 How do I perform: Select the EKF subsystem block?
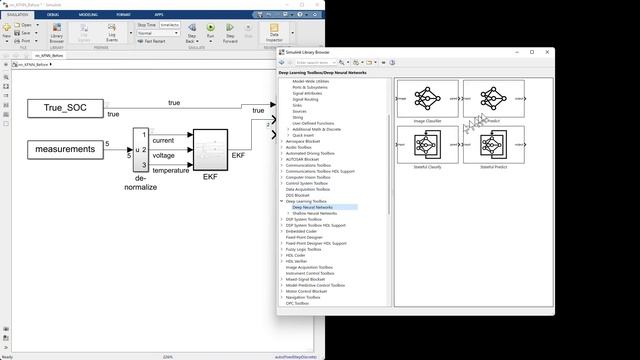tap(210, 150)
